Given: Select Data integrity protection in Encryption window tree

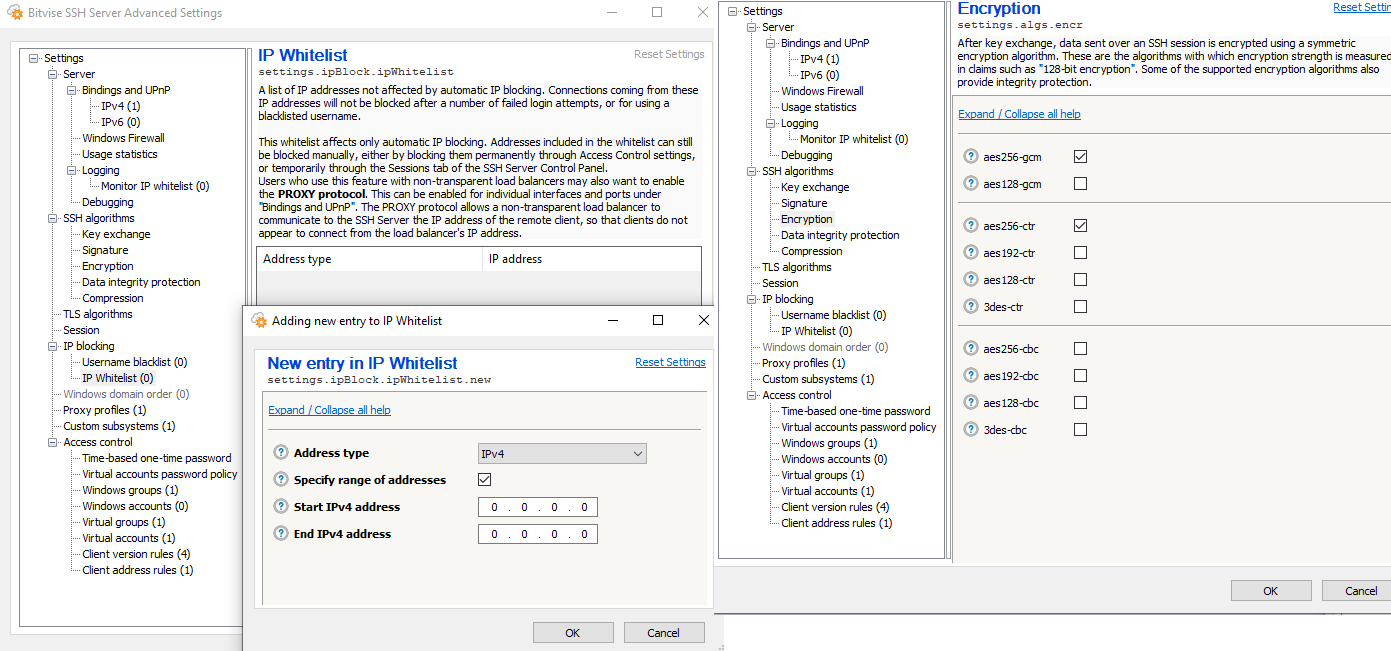Looking at the screenshot, I should click(840, 235).
